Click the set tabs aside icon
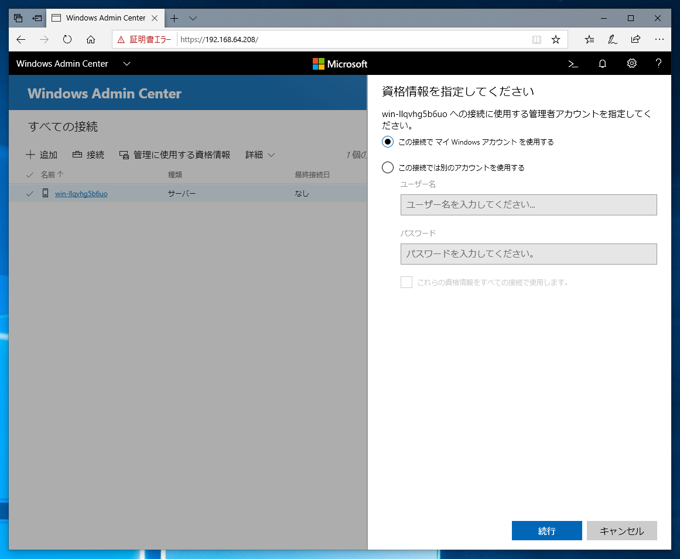The height and width of the screenshot is (559, 680). coord(38,18)
